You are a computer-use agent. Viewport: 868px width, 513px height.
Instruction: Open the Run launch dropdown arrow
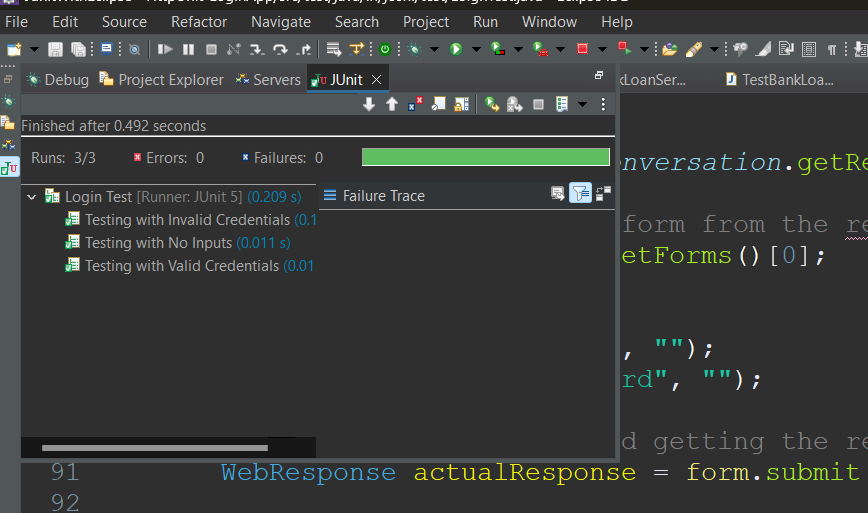tap(476, 49)
